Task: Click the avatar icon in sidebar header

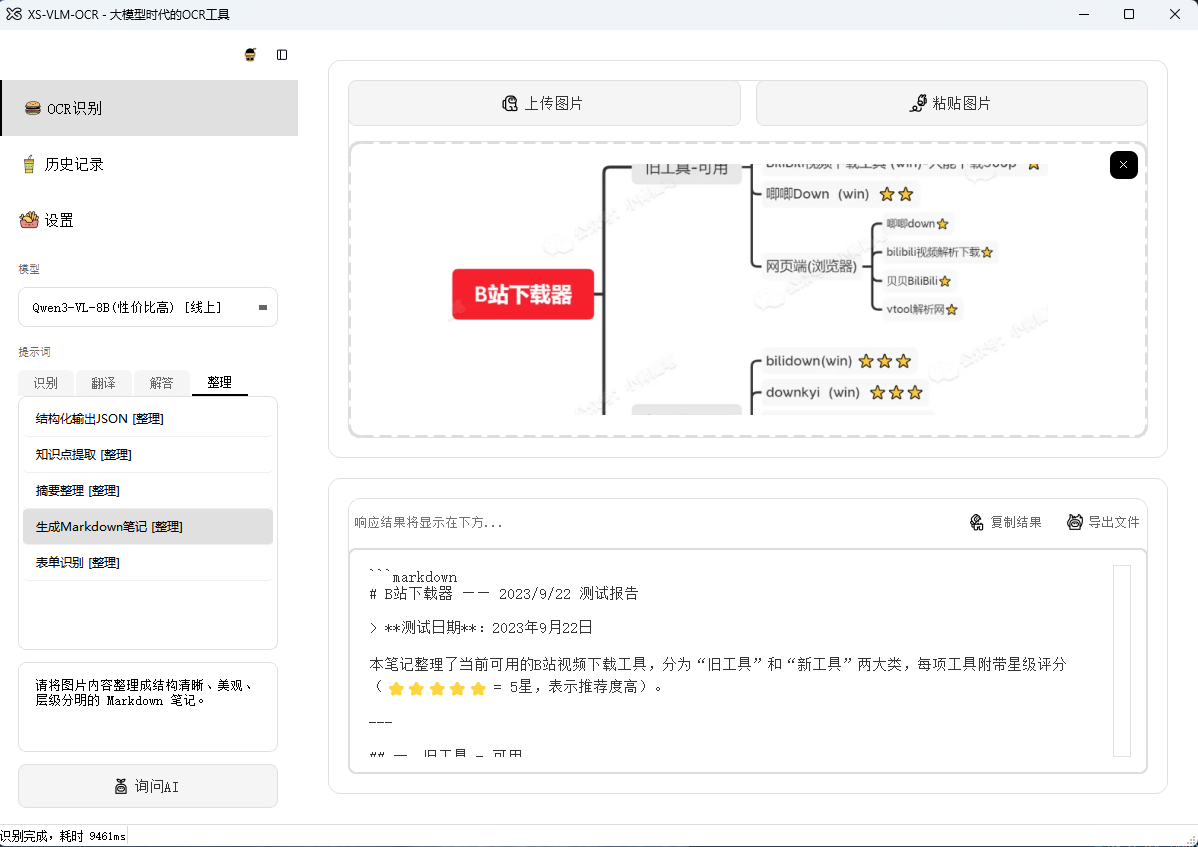Action: 250,54
